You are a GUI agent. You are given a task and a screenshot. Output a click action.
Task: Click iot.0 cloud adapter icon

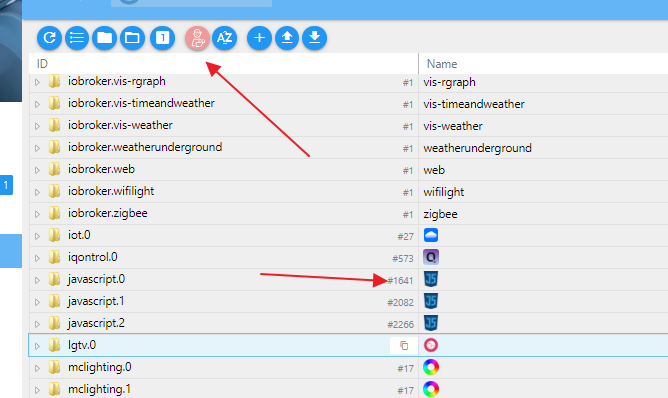(x=431, y=235)
